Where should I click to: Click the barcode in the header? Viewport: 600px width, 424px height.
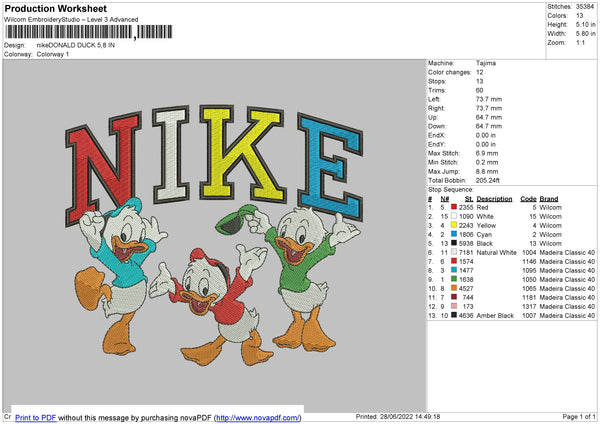pos(88,32)
